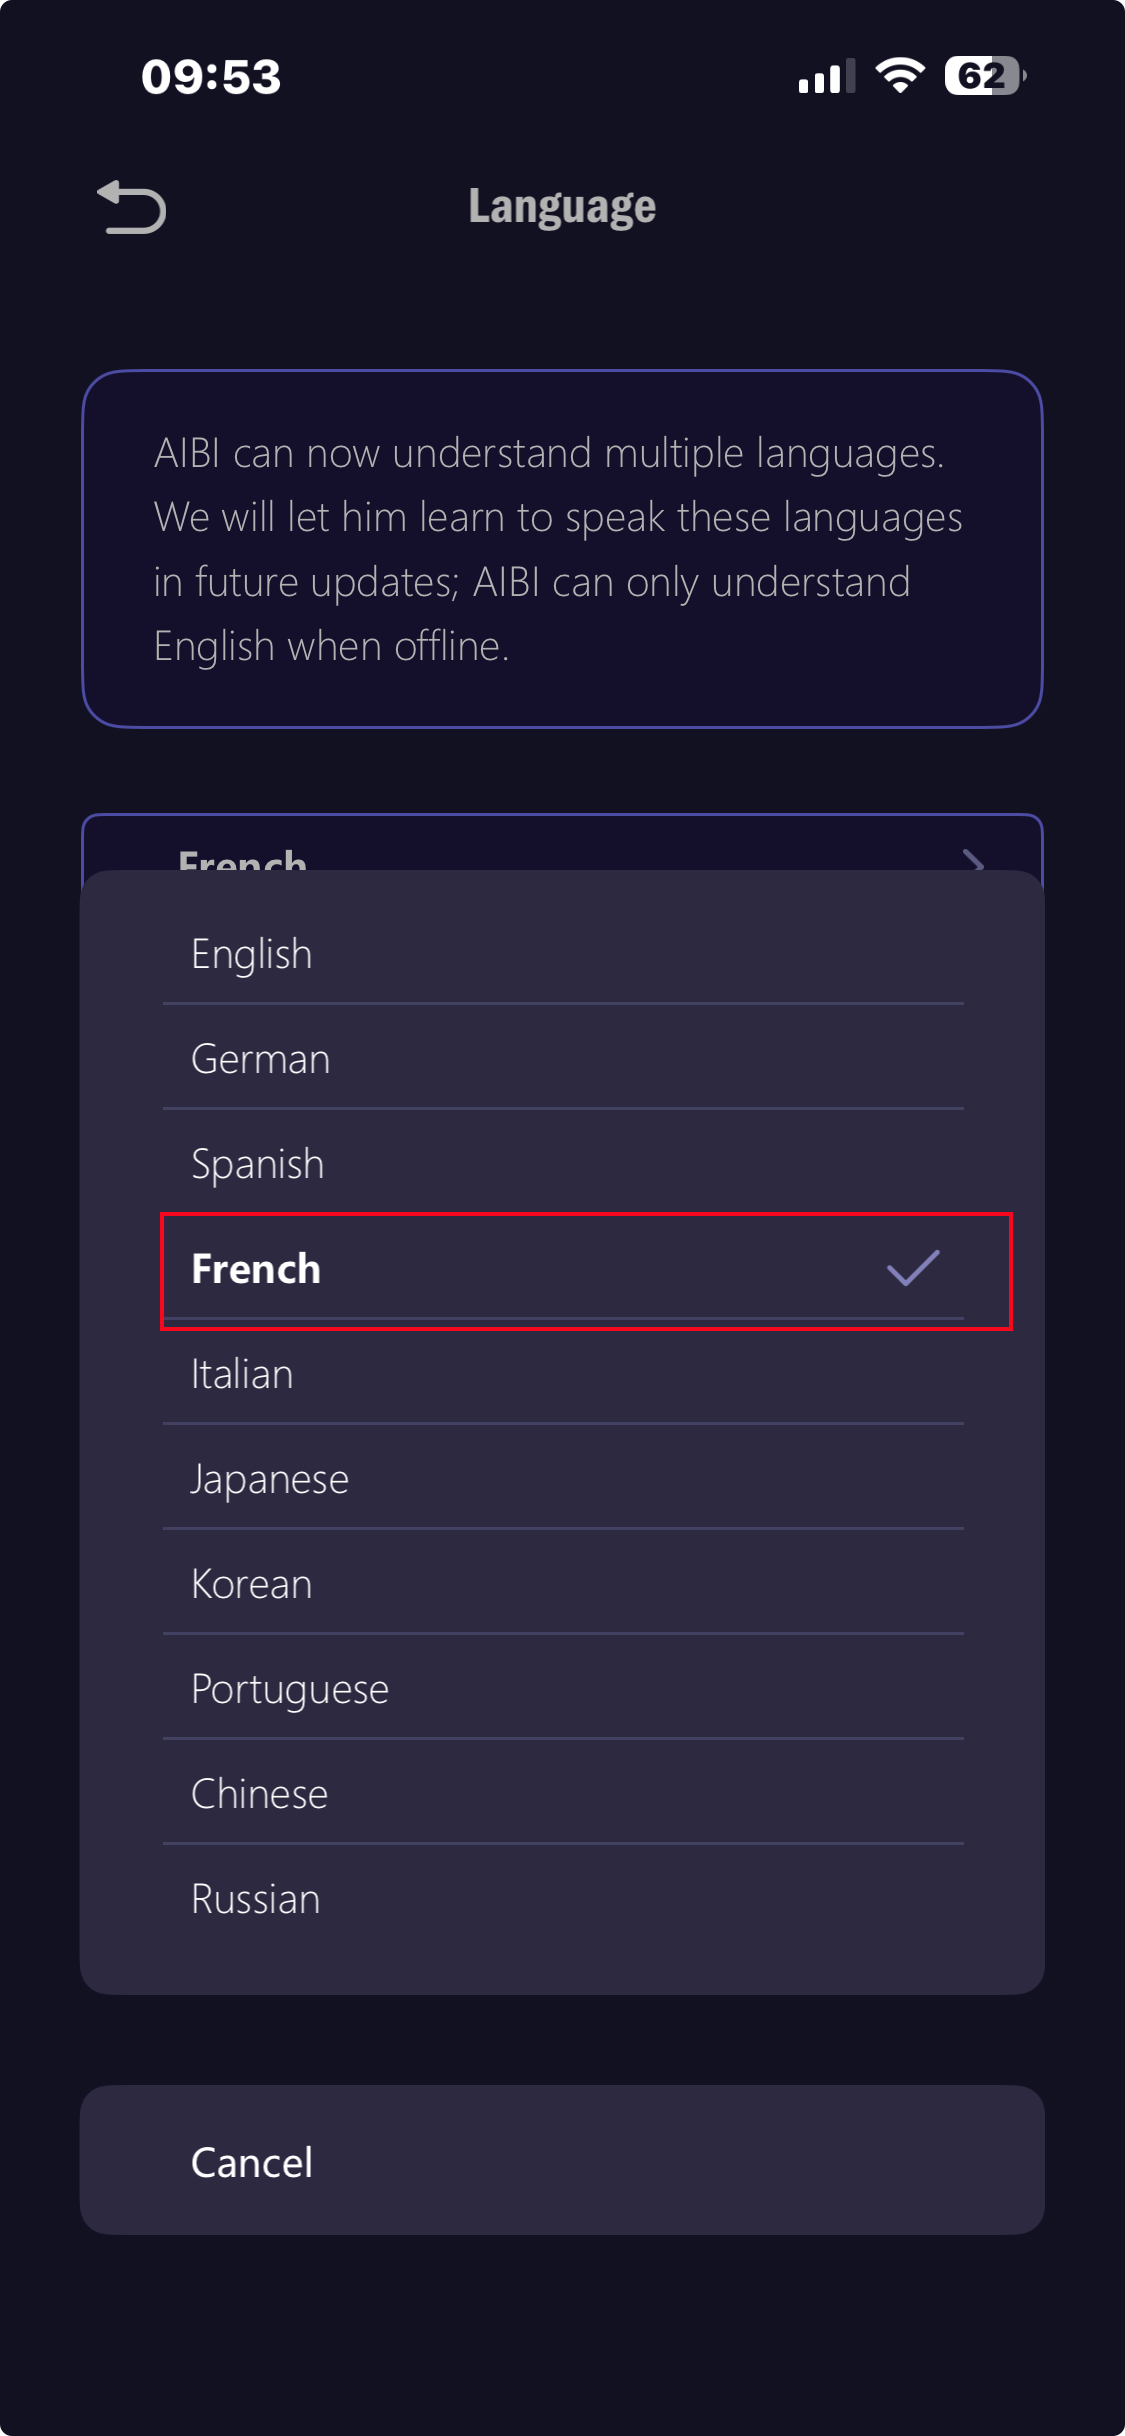Expand the language selector chevron
Screen dimensions: 1125x2436
tap(972, 858)
